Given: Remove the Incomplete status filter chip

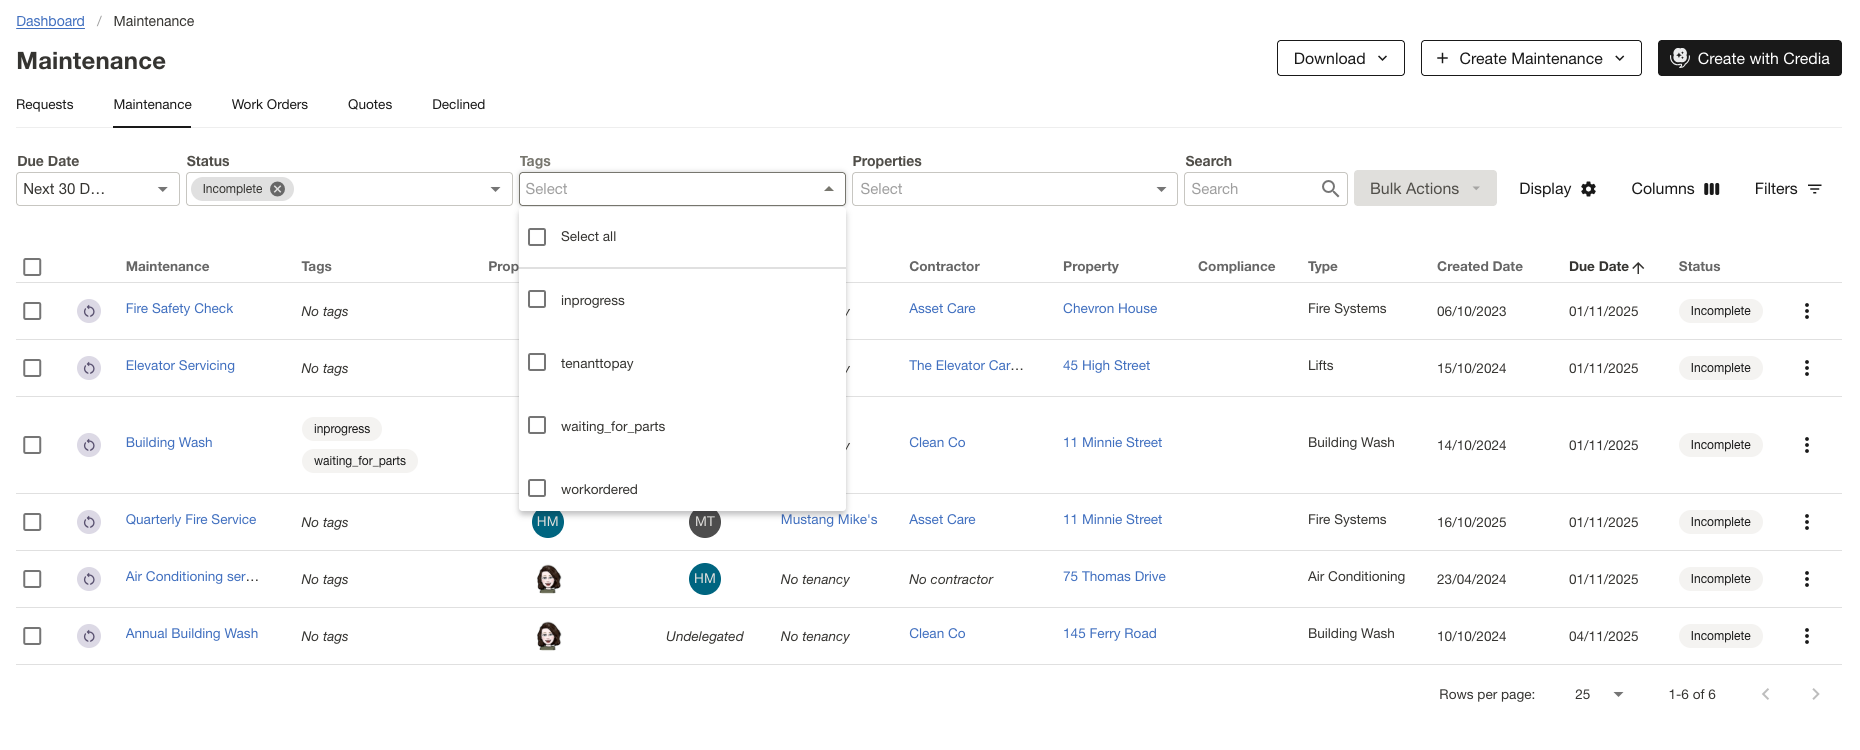Looking at the screenshot, I should point(278,189).
